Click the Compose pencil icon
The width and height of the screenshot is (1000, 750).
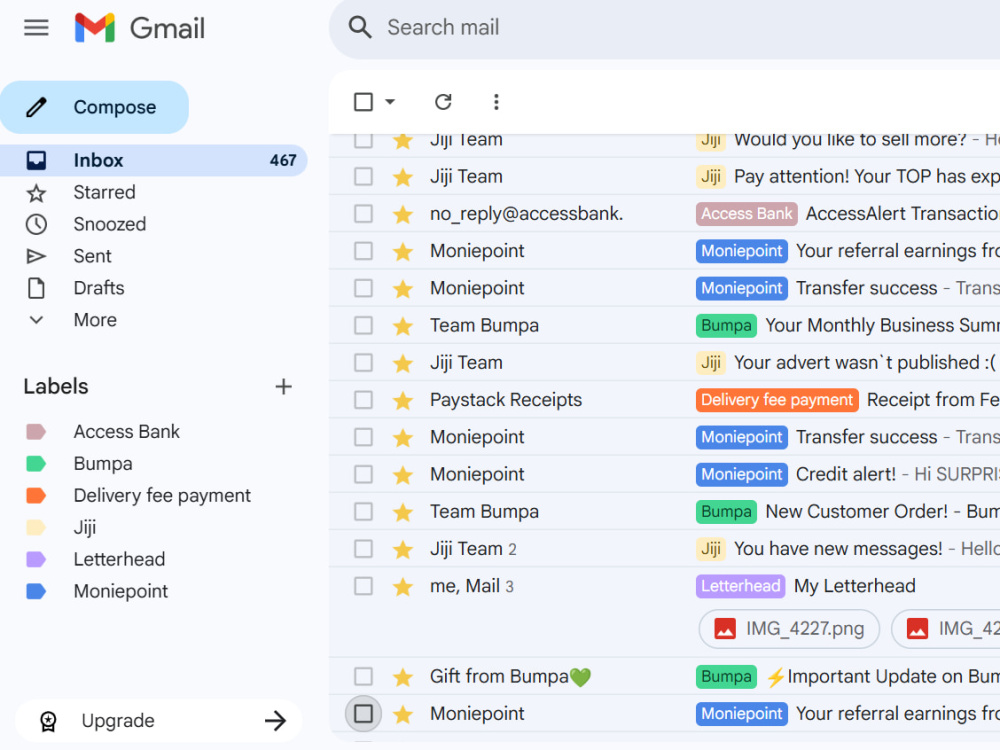pos(36,107)
